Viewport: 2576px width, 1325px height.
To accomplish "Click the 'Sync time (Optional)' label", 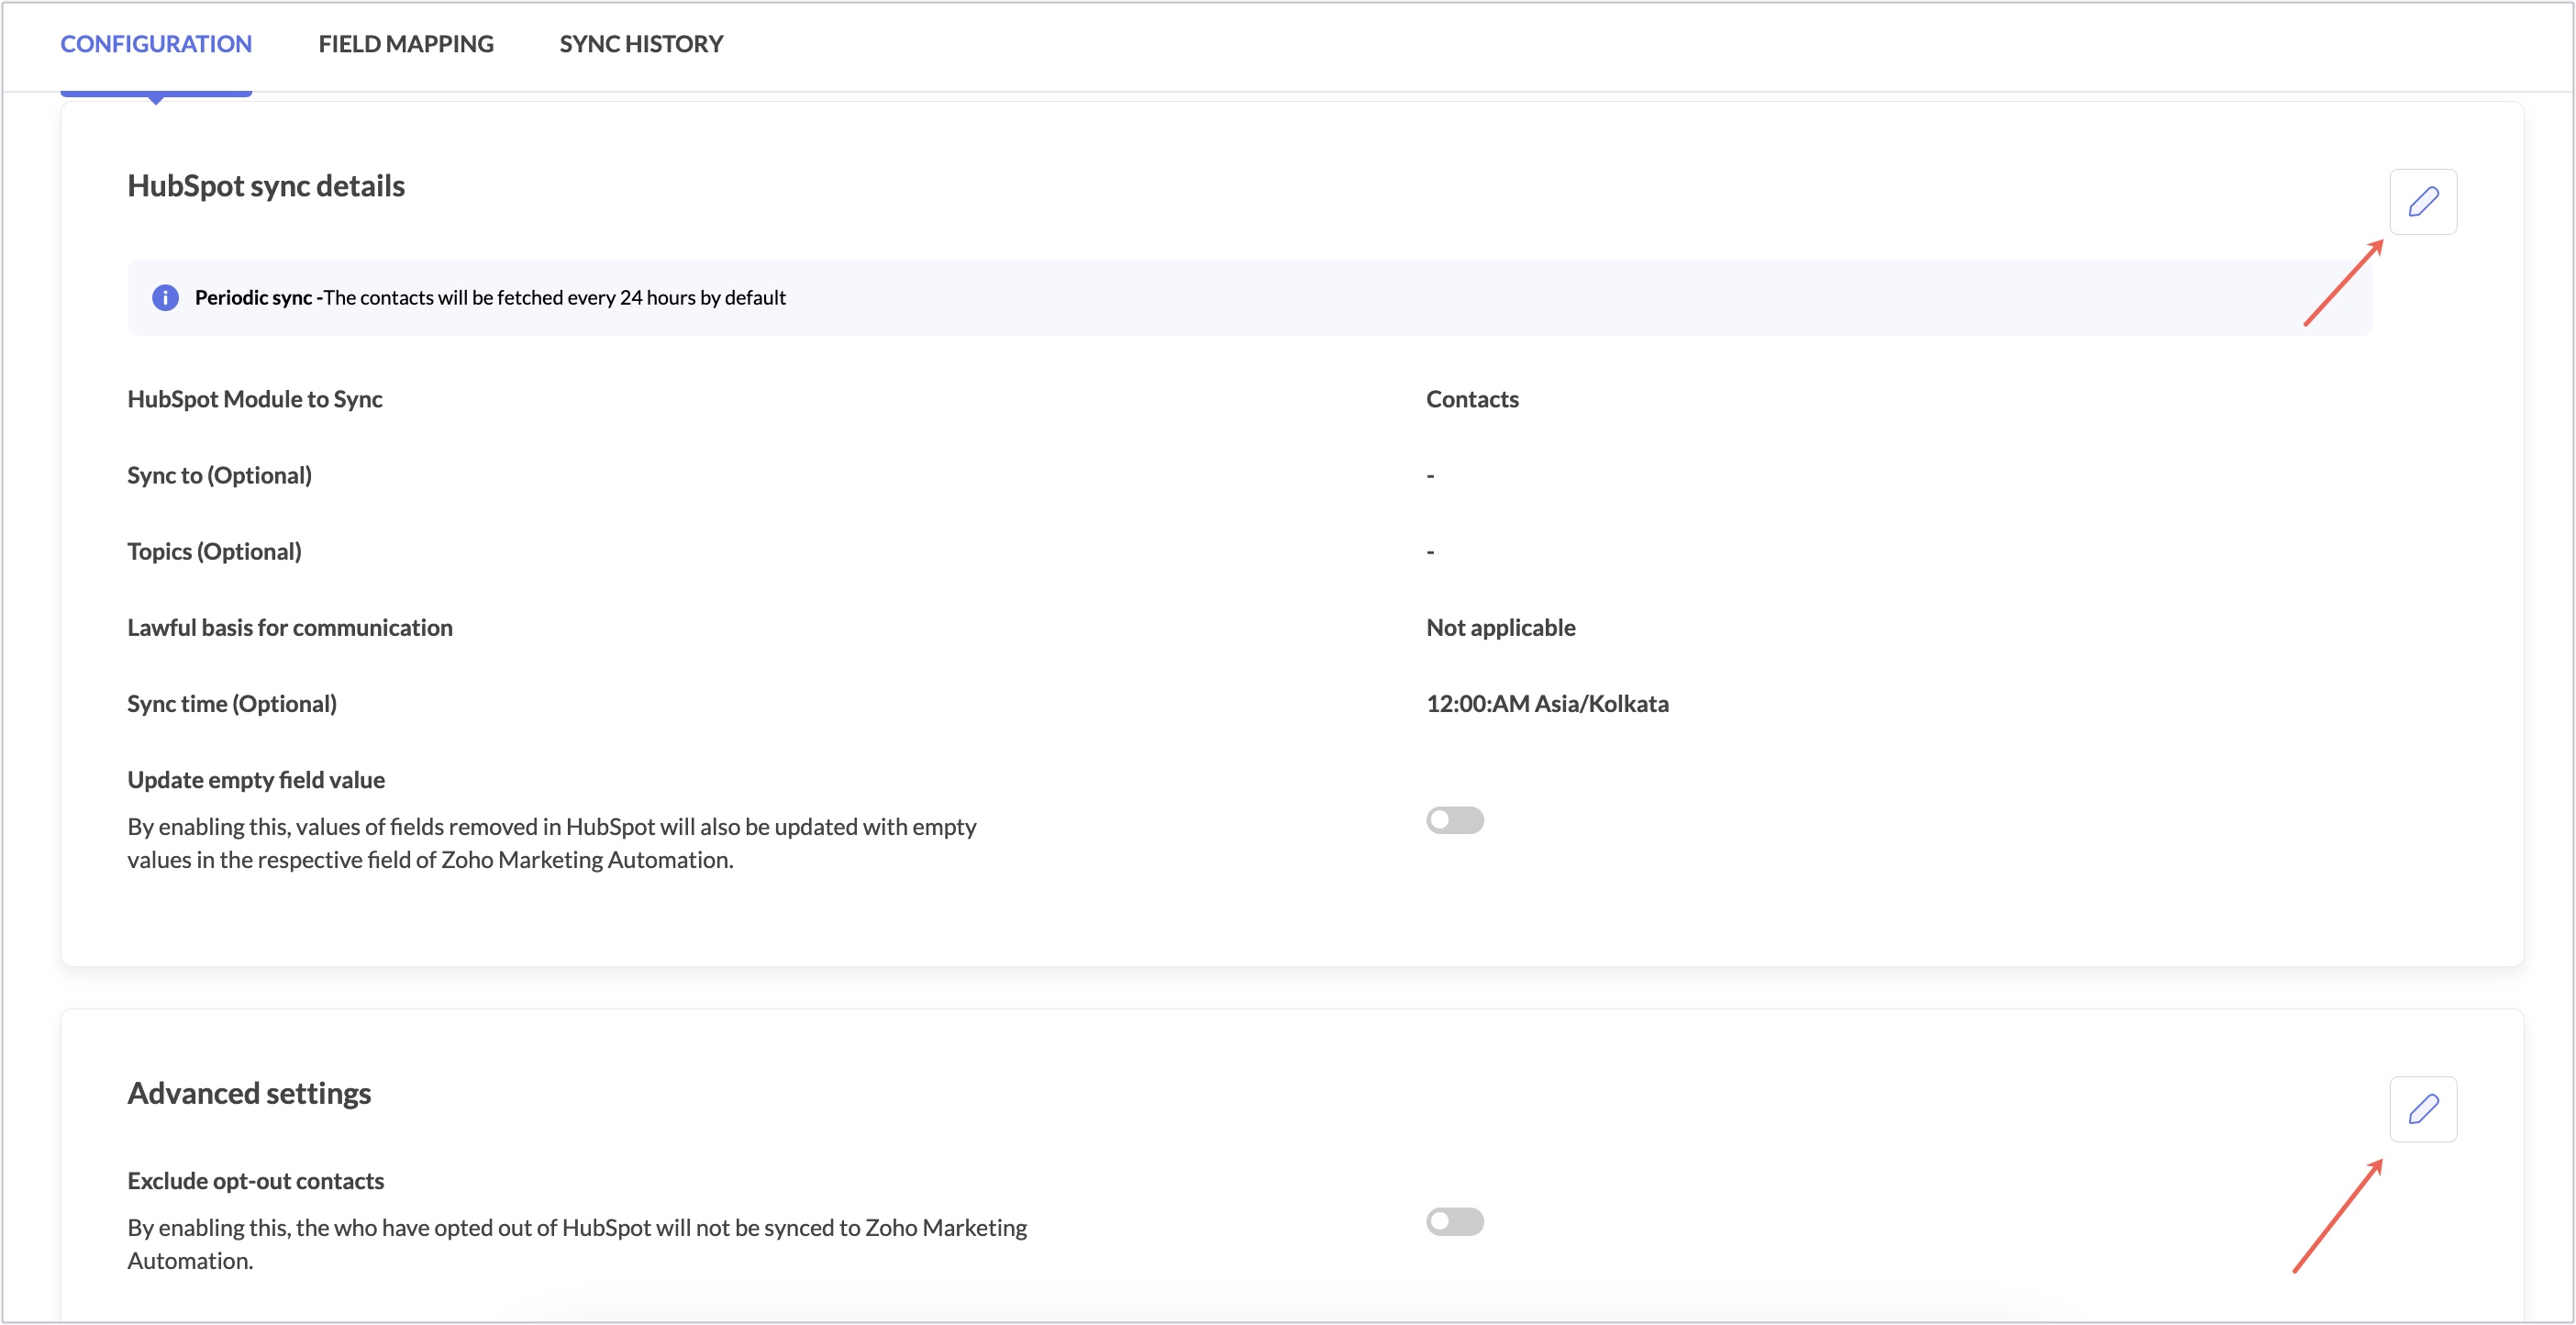I will [x=232, y=704].
